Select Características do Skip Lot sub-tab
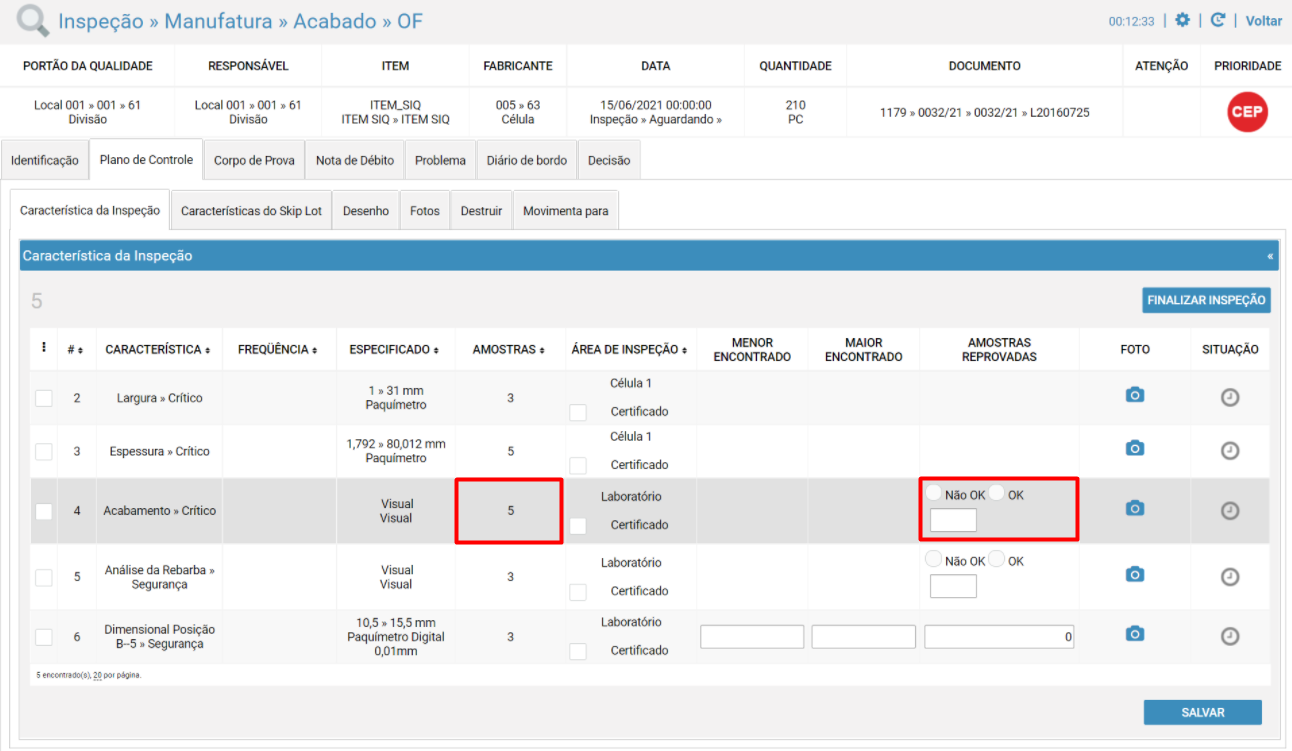Screen dimensions: 1292x751 coord(252,211)
